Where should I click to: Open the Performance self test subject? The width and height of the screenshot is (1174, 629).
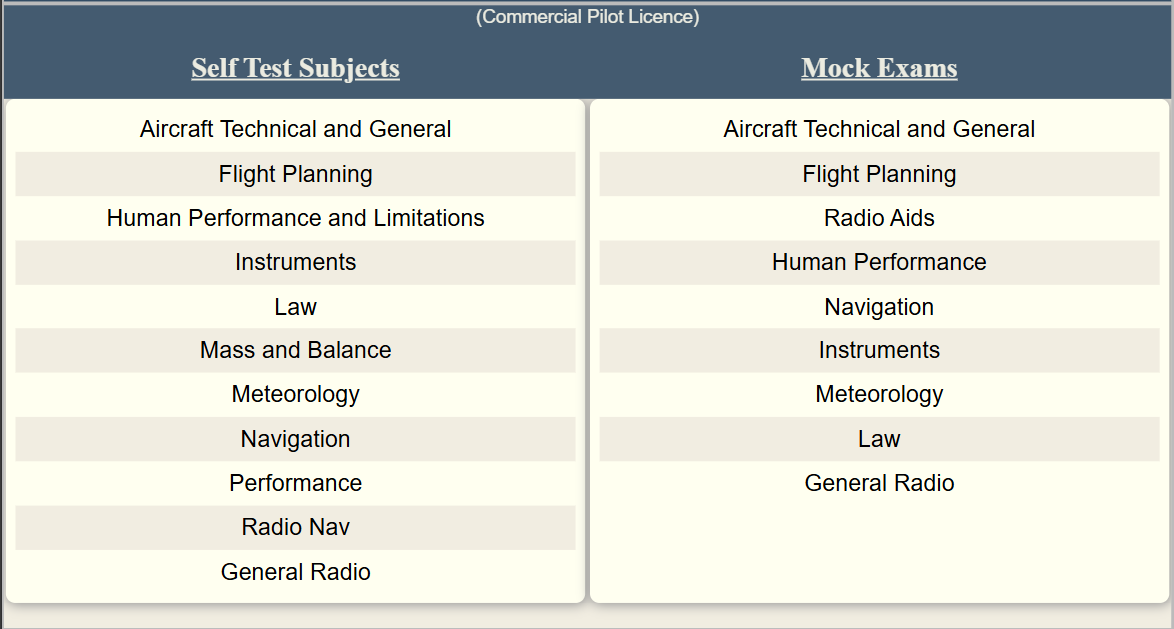pos(295,483)
